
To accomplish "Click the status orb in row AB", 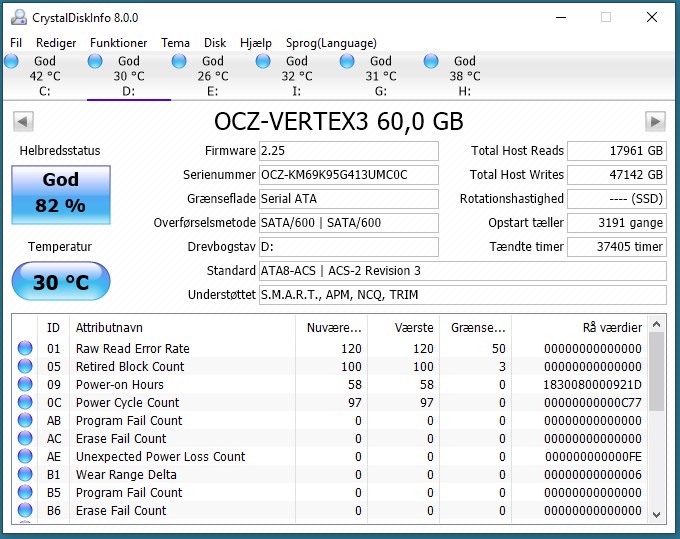I will tap(25, 420).
